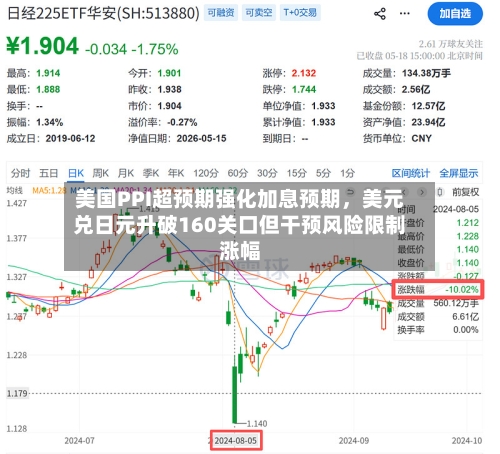Click the 1.179 y-axis price label
500x454 pixels.
pos(17,393)
